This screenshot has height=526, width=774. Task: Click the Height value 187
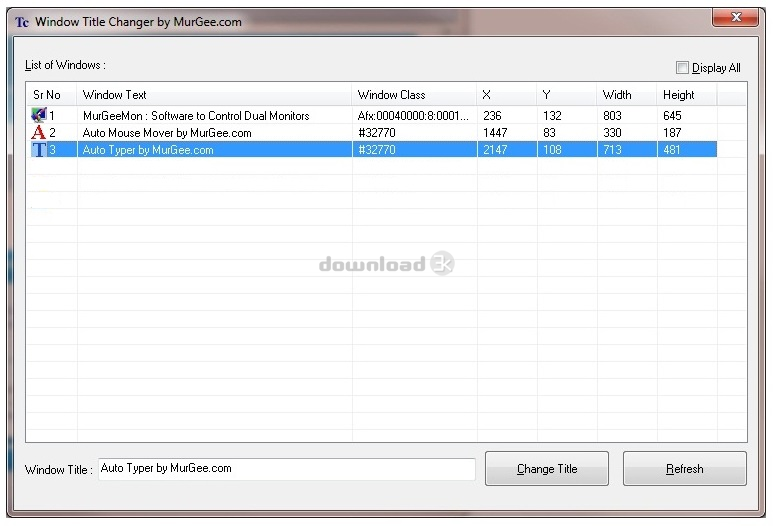click(672, 133)
